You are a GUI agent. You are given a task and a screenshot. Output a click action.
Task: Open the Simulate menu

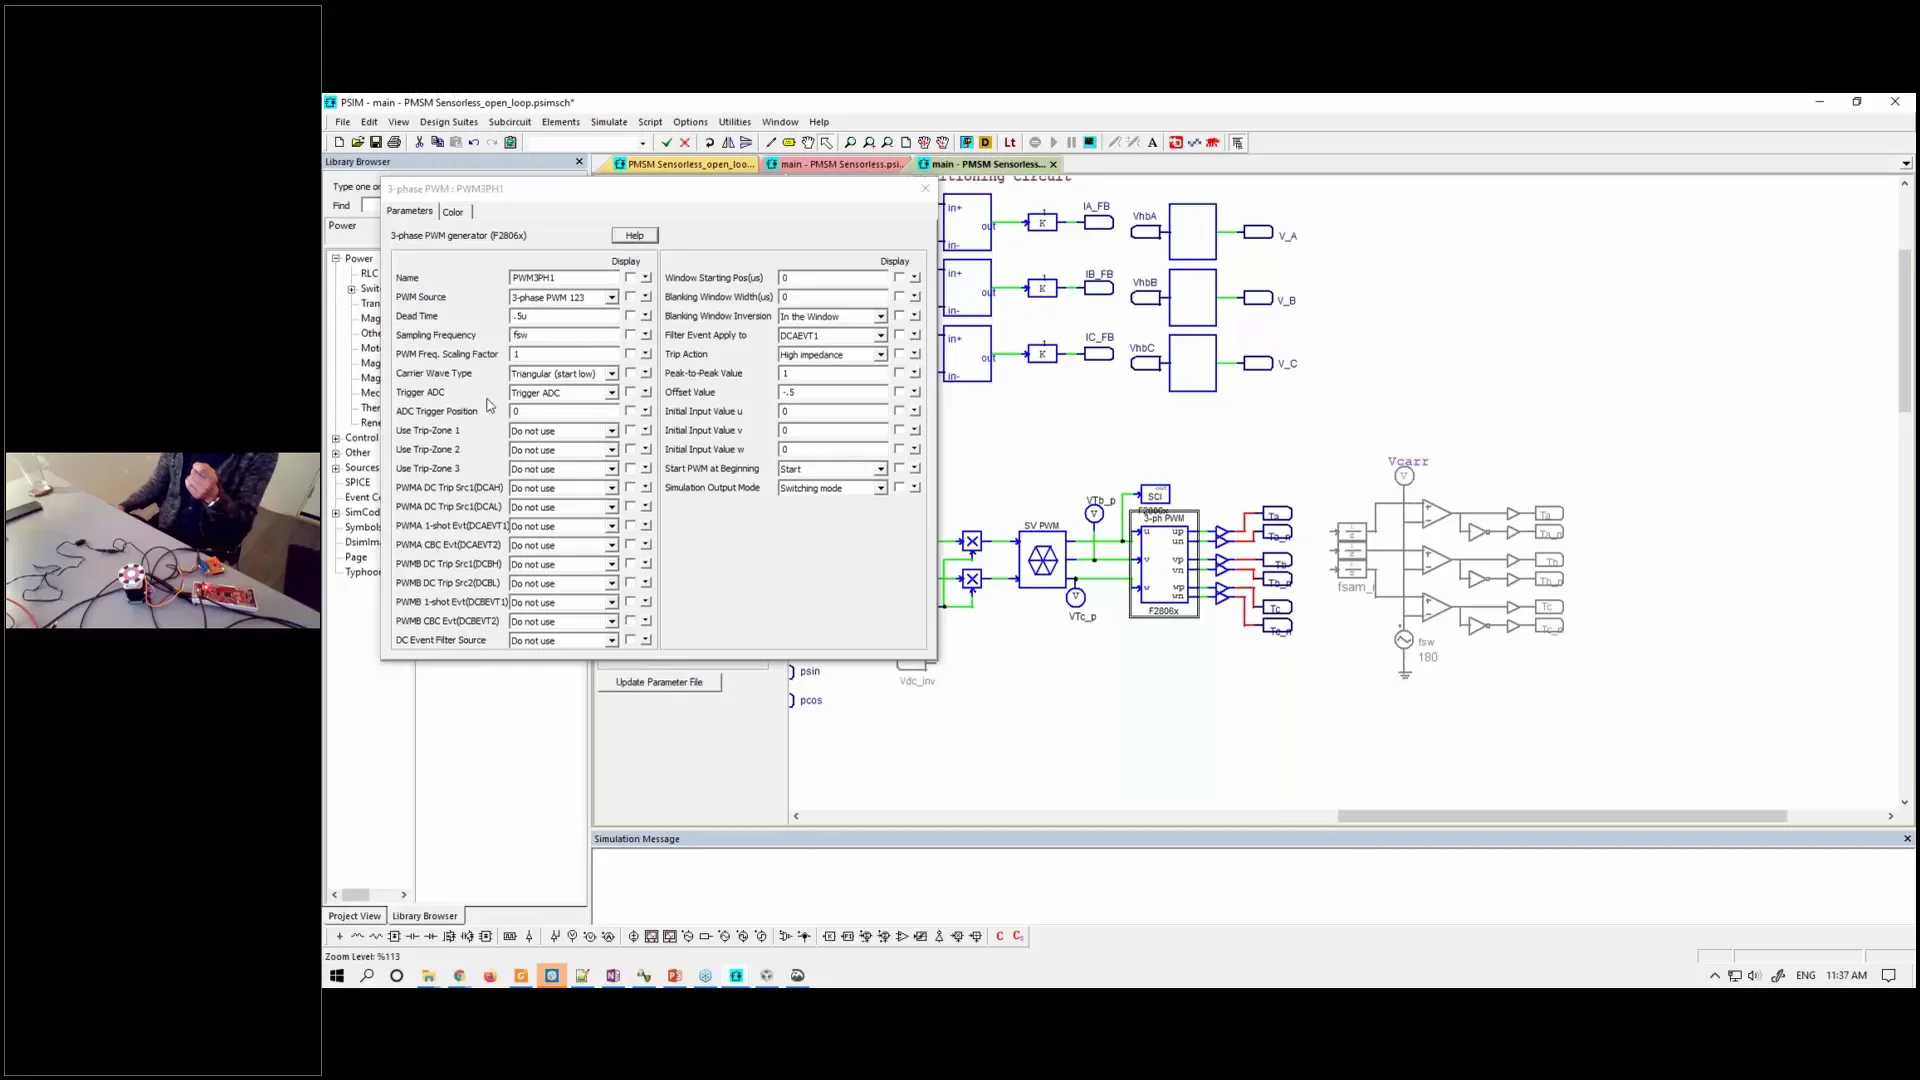pos(608,122)
